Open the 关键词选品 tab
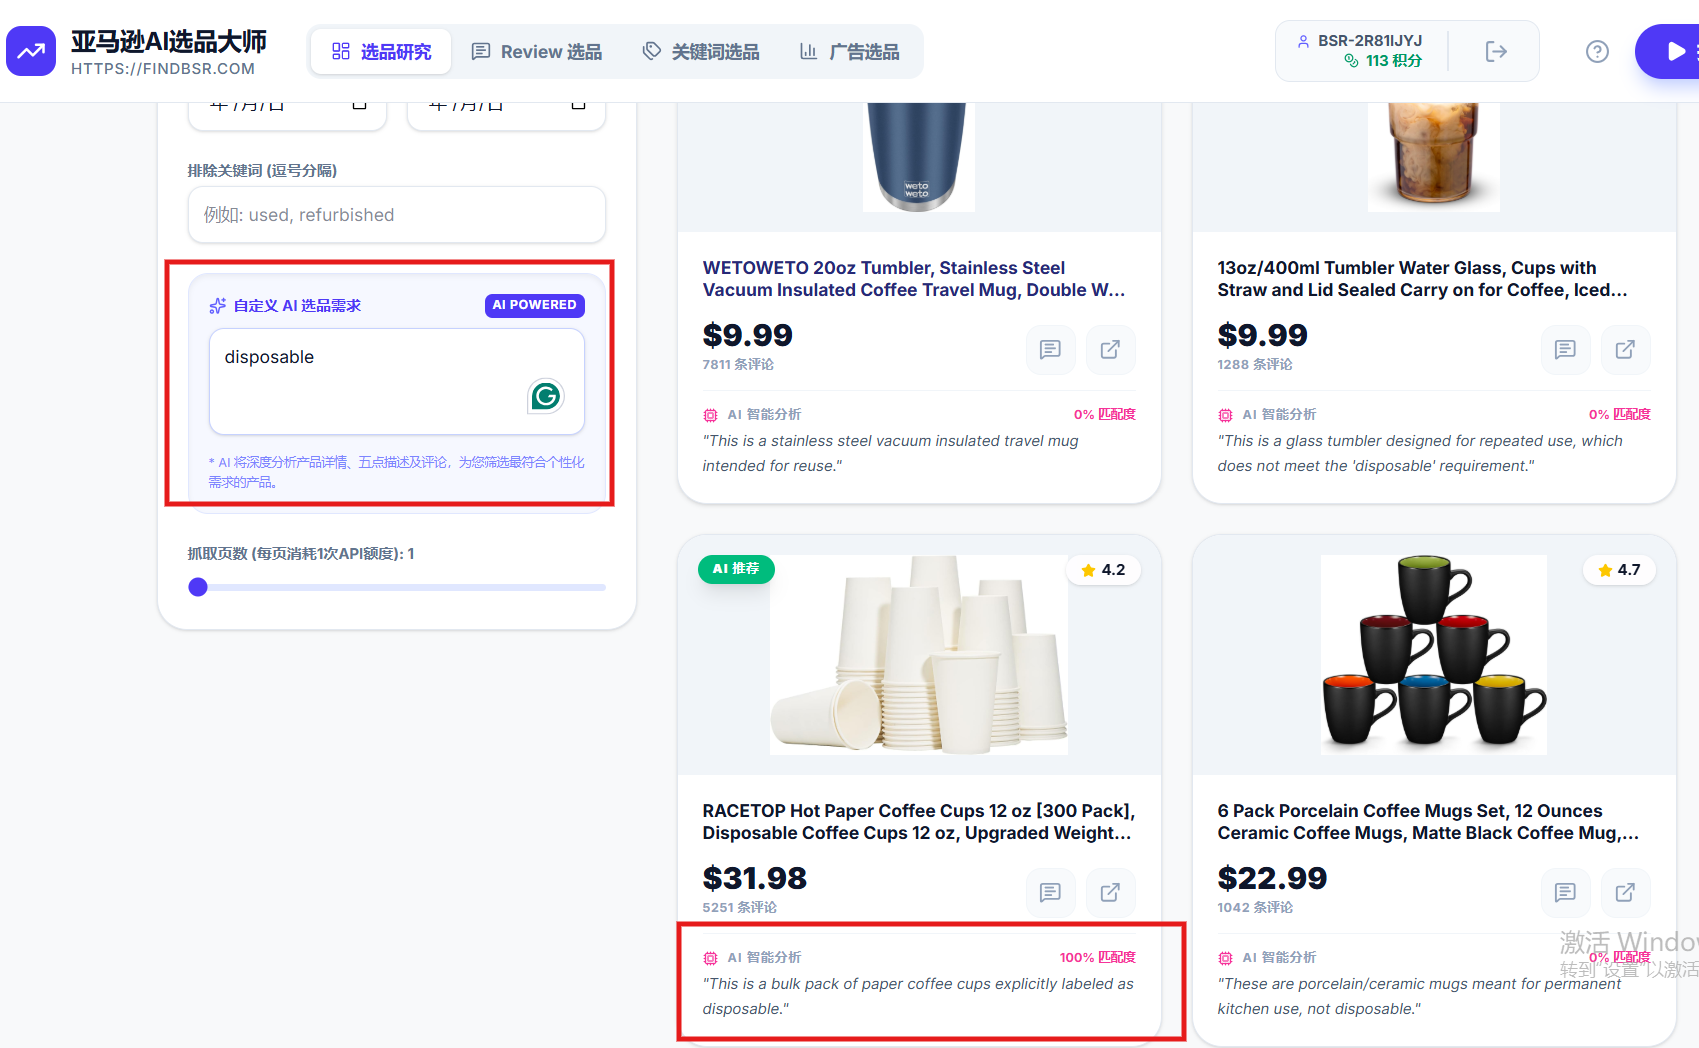This screenshot has width=1699, height=1048. 701,52
